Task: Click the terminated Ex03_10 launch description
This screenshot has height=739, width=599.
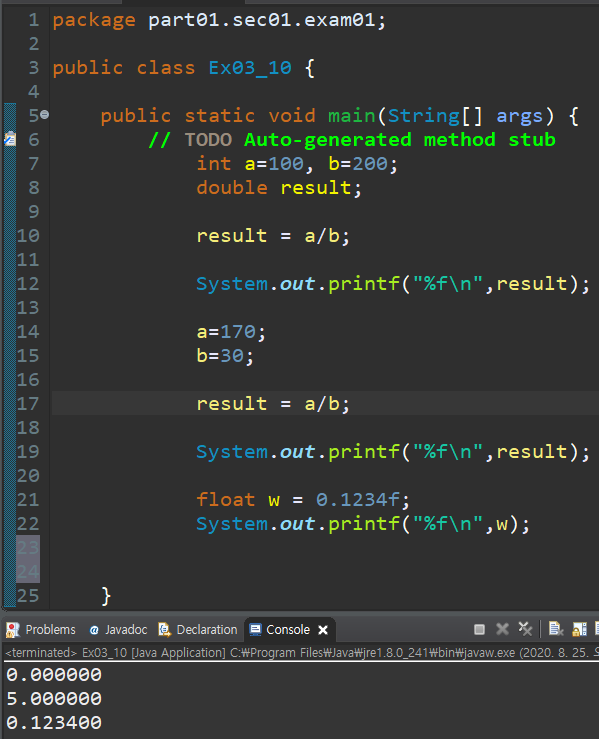Action: click(302, 653)
